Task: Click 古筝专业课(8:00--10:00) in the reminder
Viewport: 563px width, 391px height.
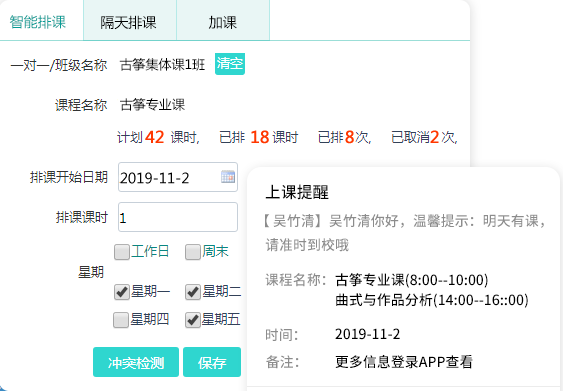Action: point(411,280)
